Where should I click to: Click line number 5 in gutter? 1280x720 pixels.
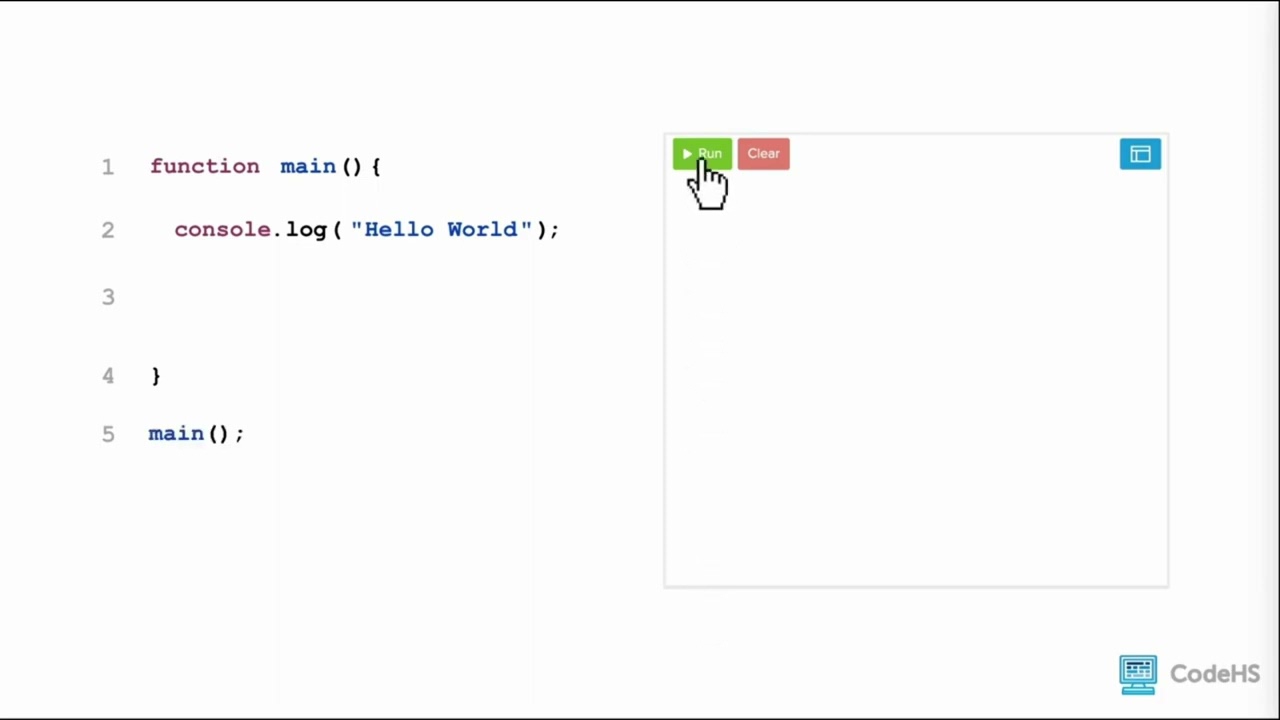pyautogui.click(x=108, y=434)
